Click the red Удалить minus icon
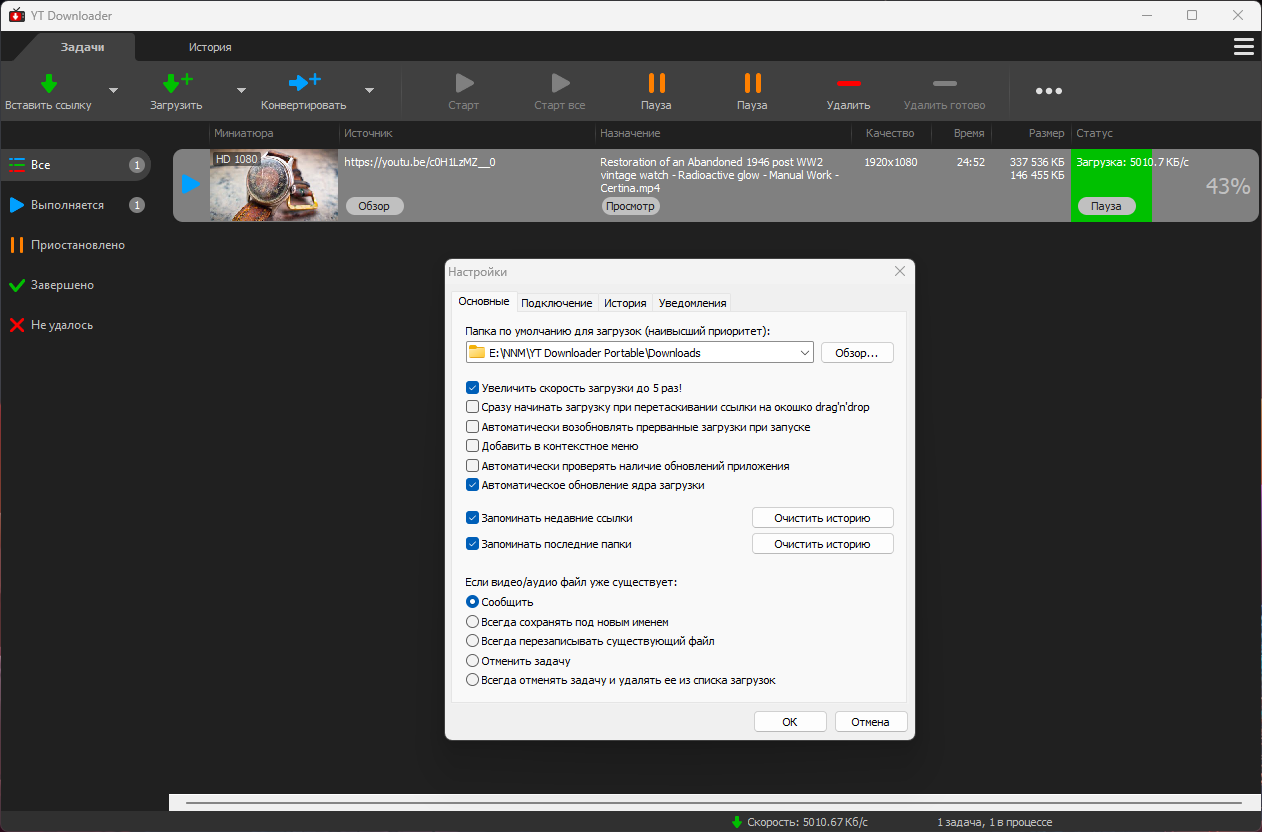 848,83
